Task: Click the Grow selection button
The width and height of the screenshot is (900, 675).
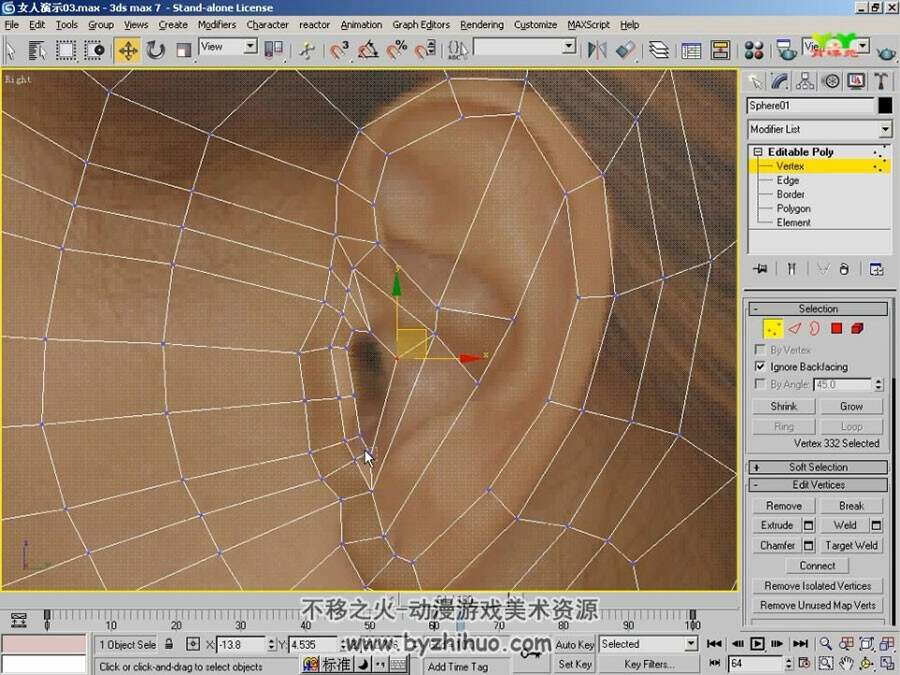Action: tap(851, 406)
